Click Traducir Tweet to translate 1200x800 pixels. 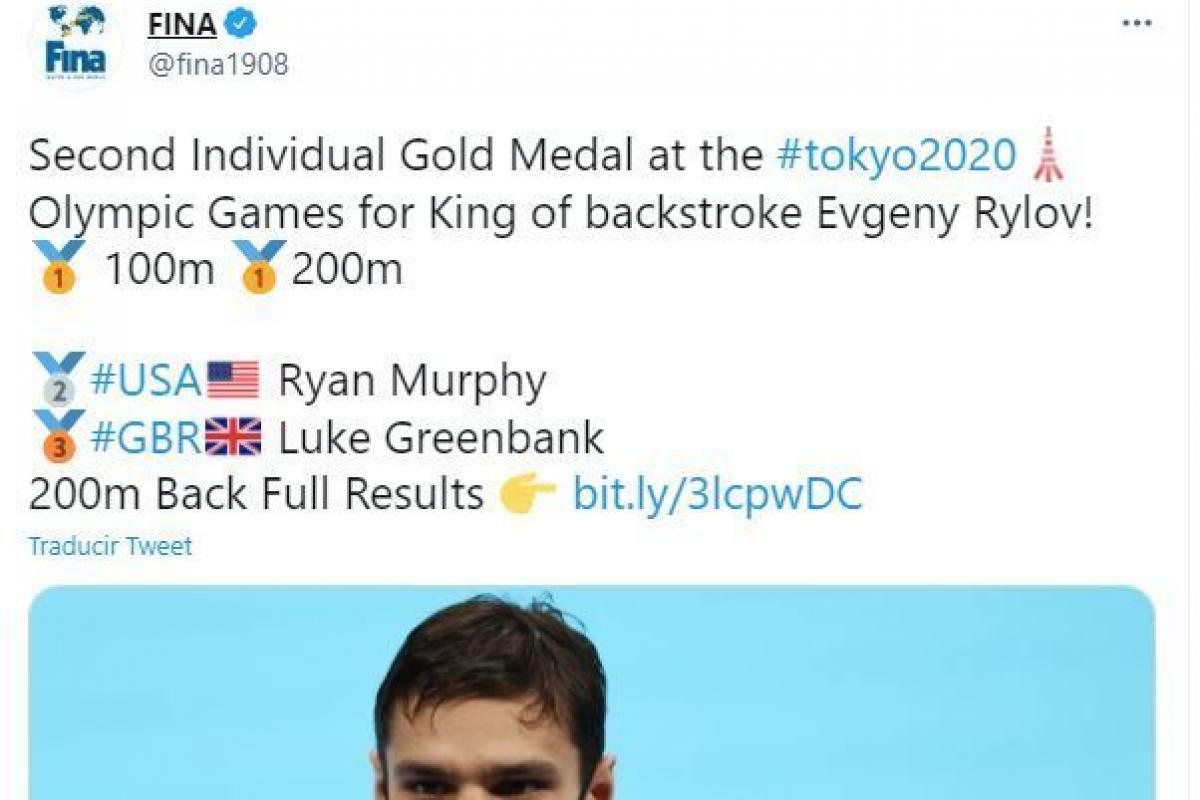pyautogui.click(x=110, y=546)
